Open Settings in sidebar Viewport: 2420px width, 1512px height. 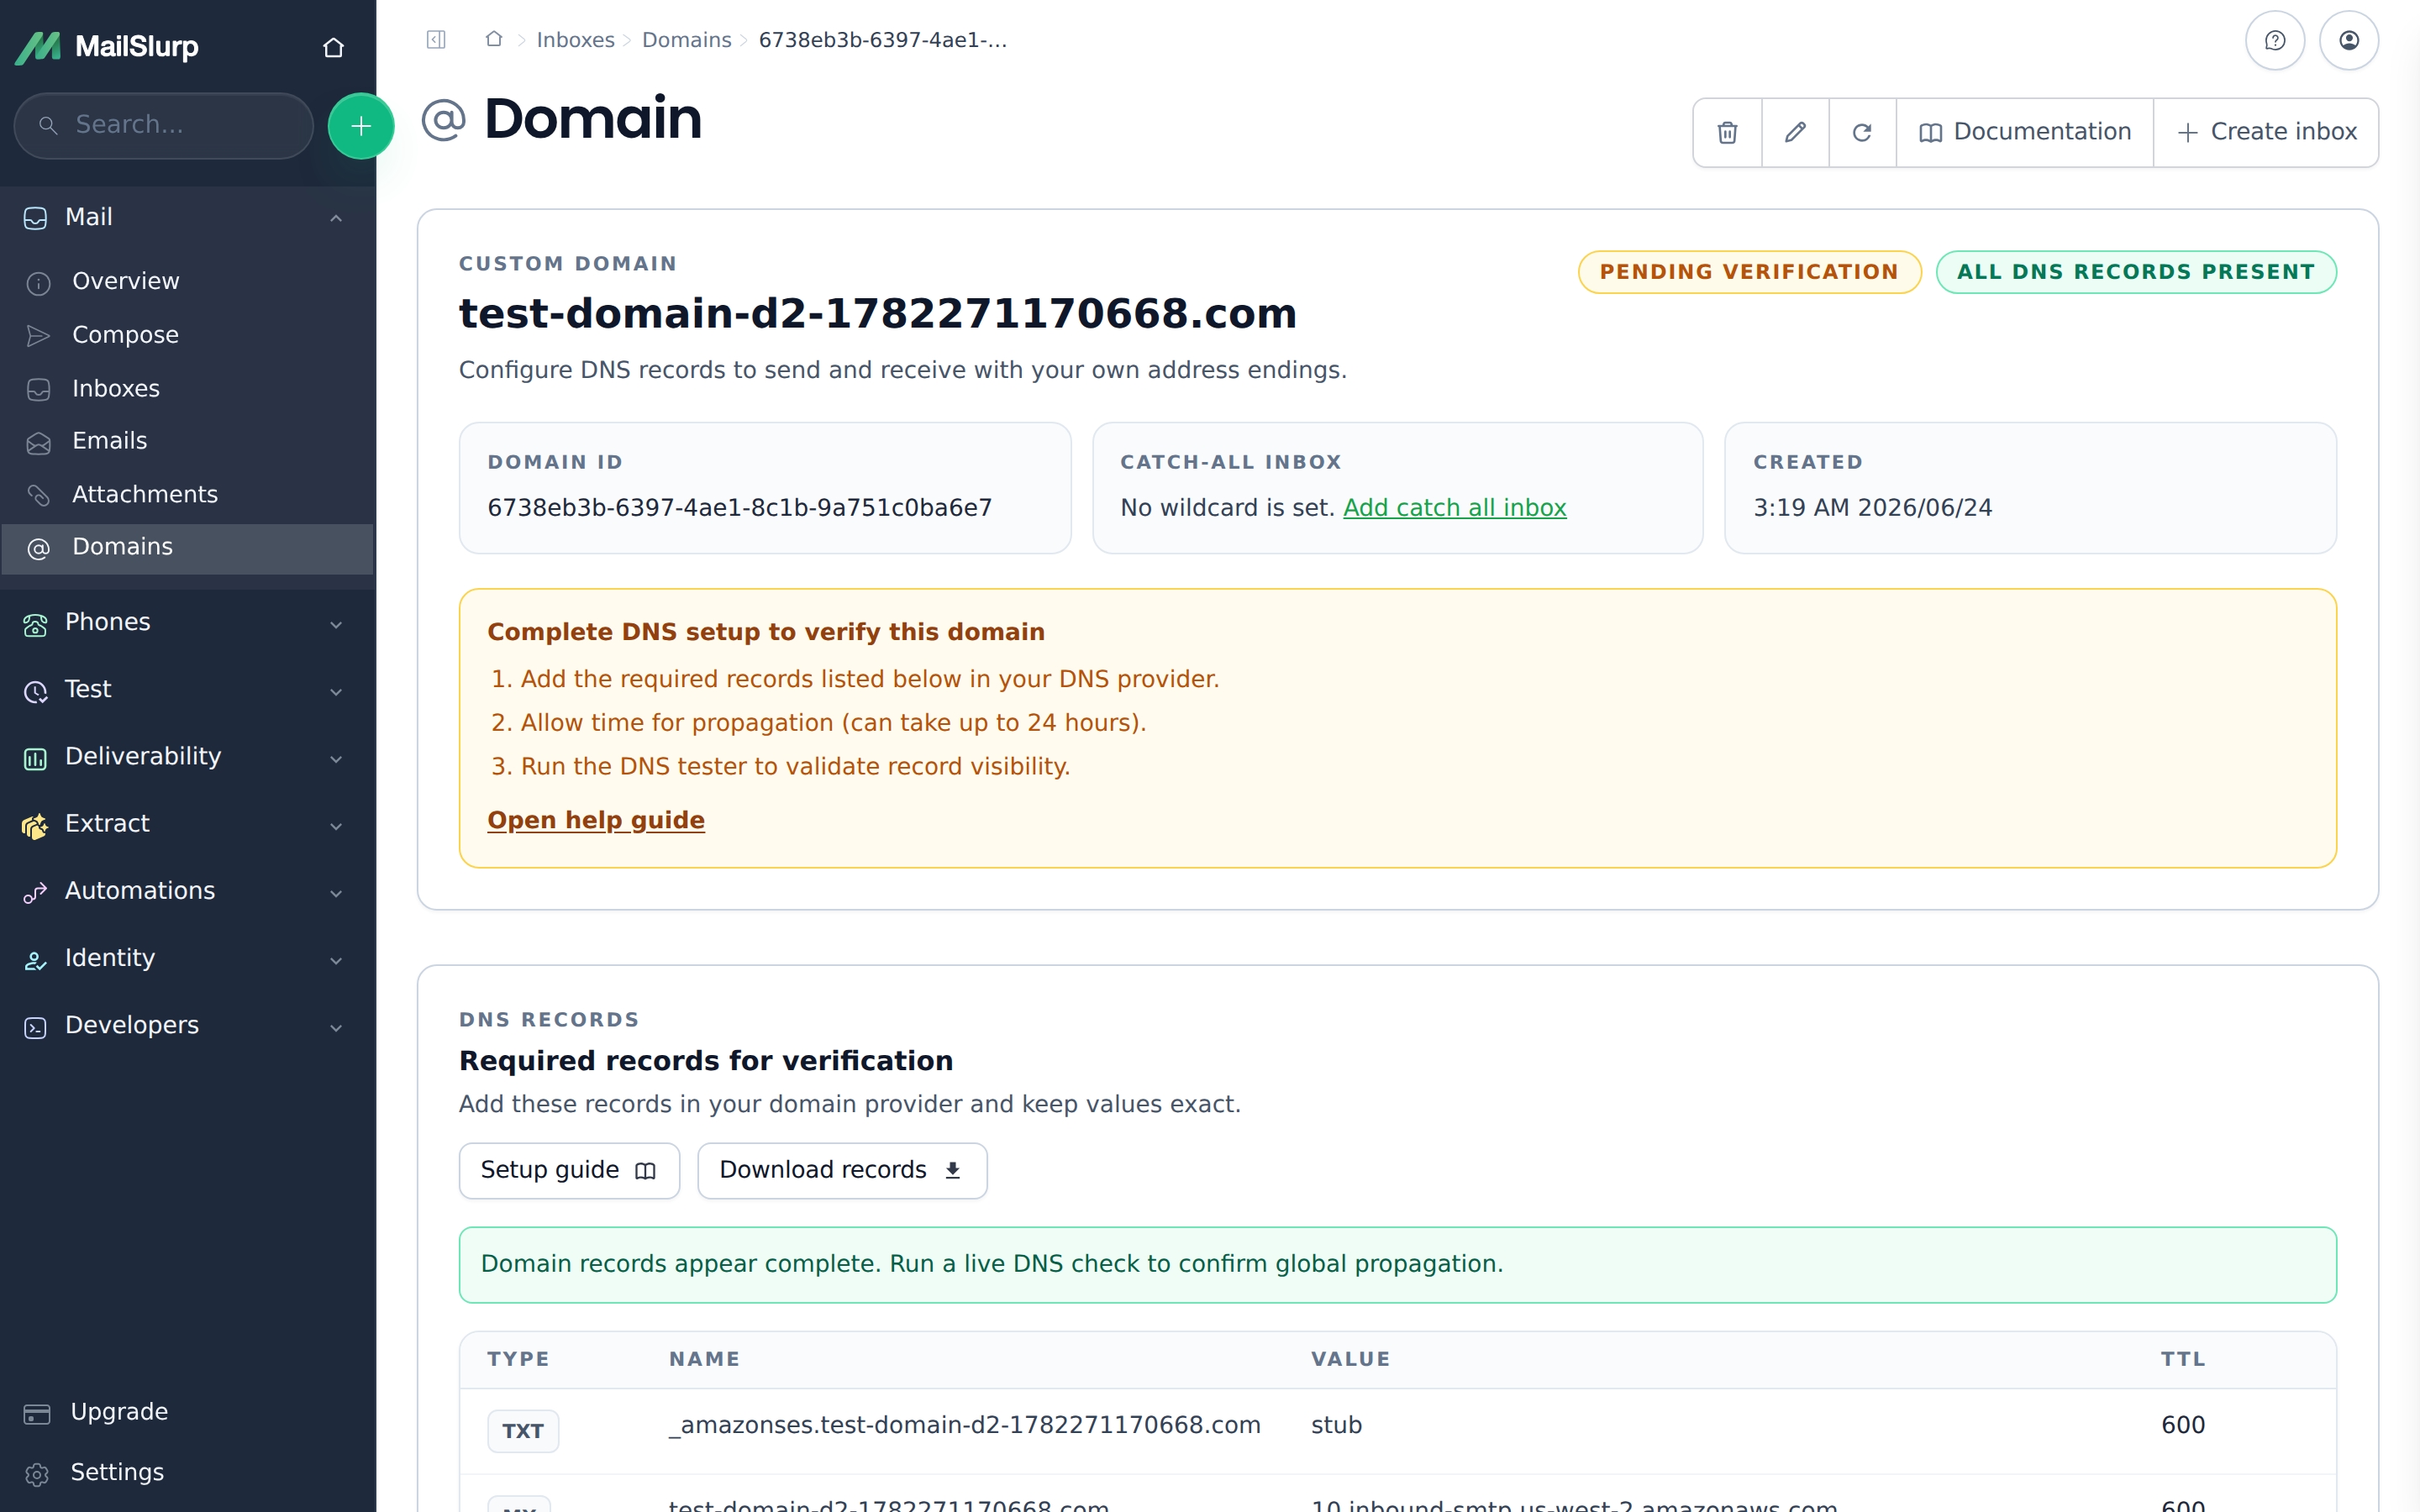pyautogui.click(x=116, y=1473)
